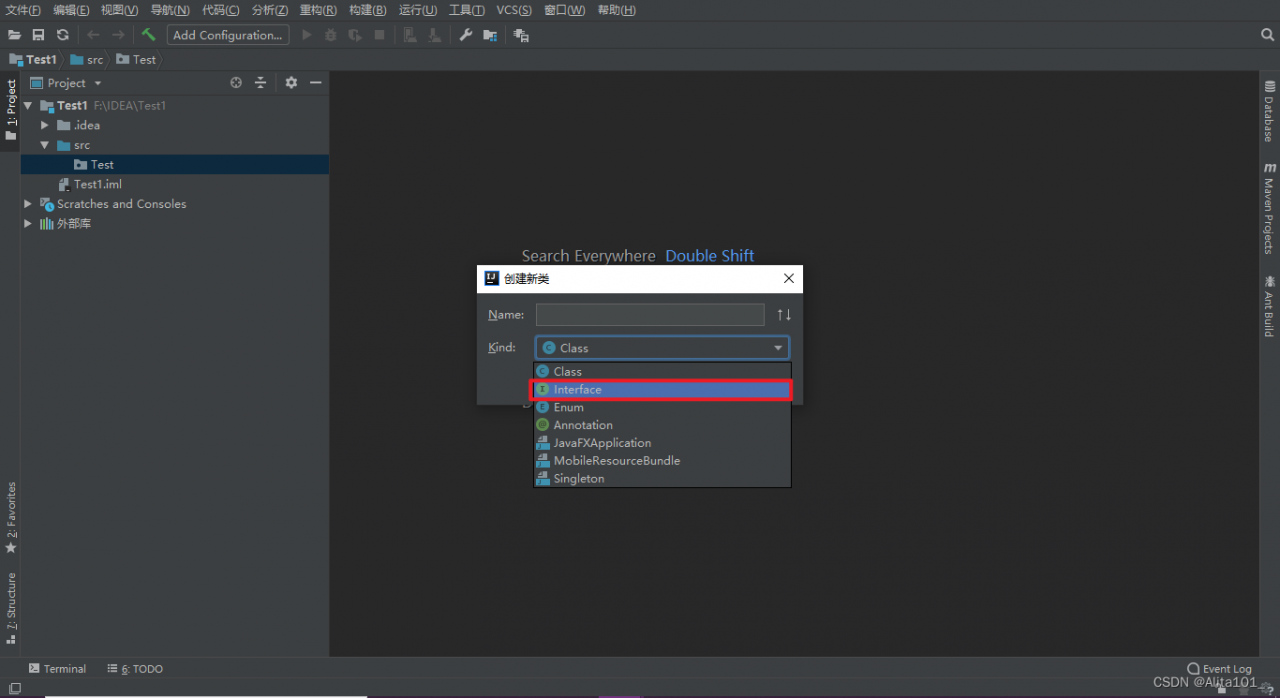Select Singleton in the Kind list
1280x698 pixels.
point(662,479)
